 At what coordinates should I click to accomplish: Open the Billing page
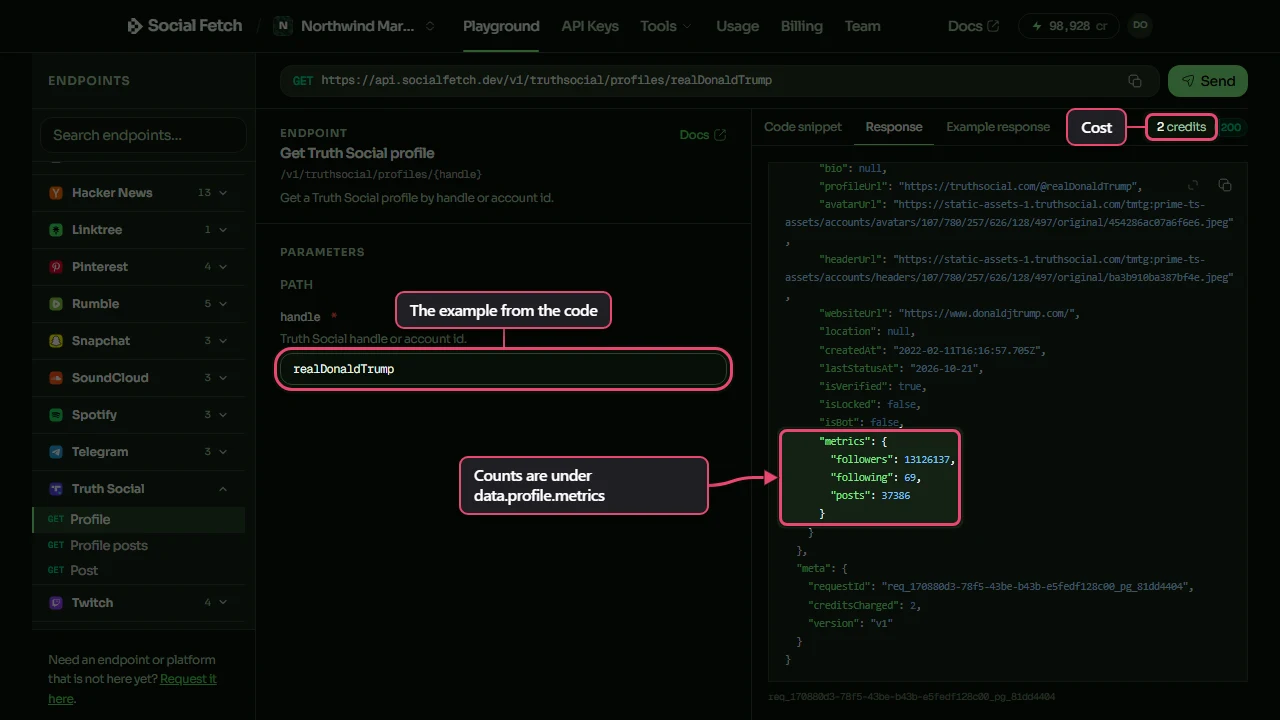(x=802, y=26)
